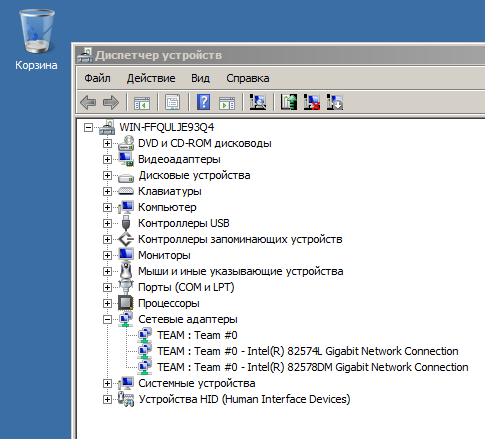This screenshot has height=439, width=485.
Task: Toggle show/hide console tree icon
Action: [x=142, y=103]
